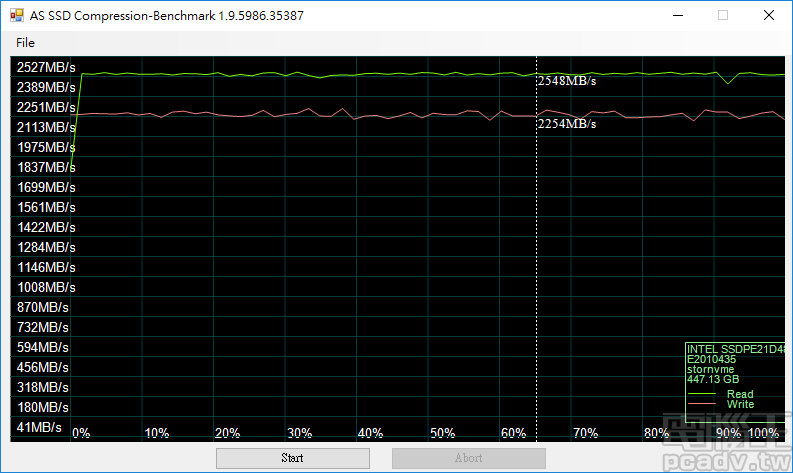
Task: Click the 1975MB/s axis label
Action: click(x=46, y=147)
